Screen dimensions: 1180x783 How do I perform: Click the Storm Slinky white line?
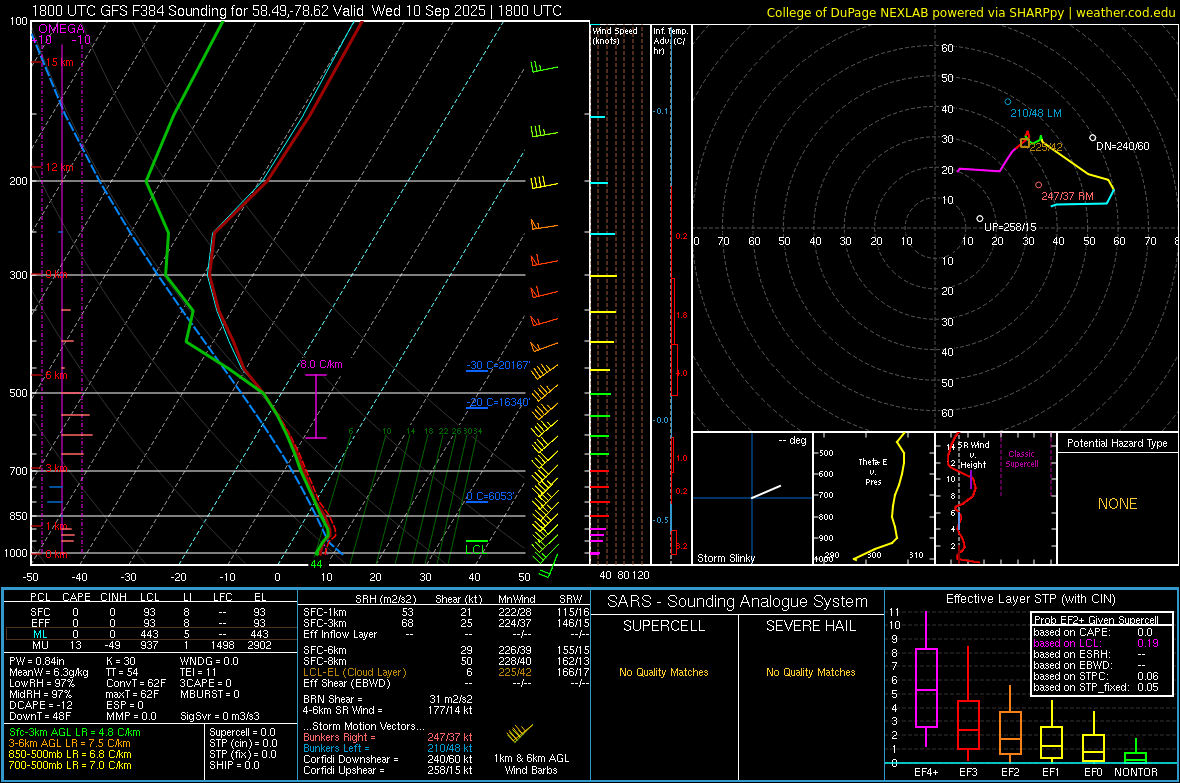point(766,492)
